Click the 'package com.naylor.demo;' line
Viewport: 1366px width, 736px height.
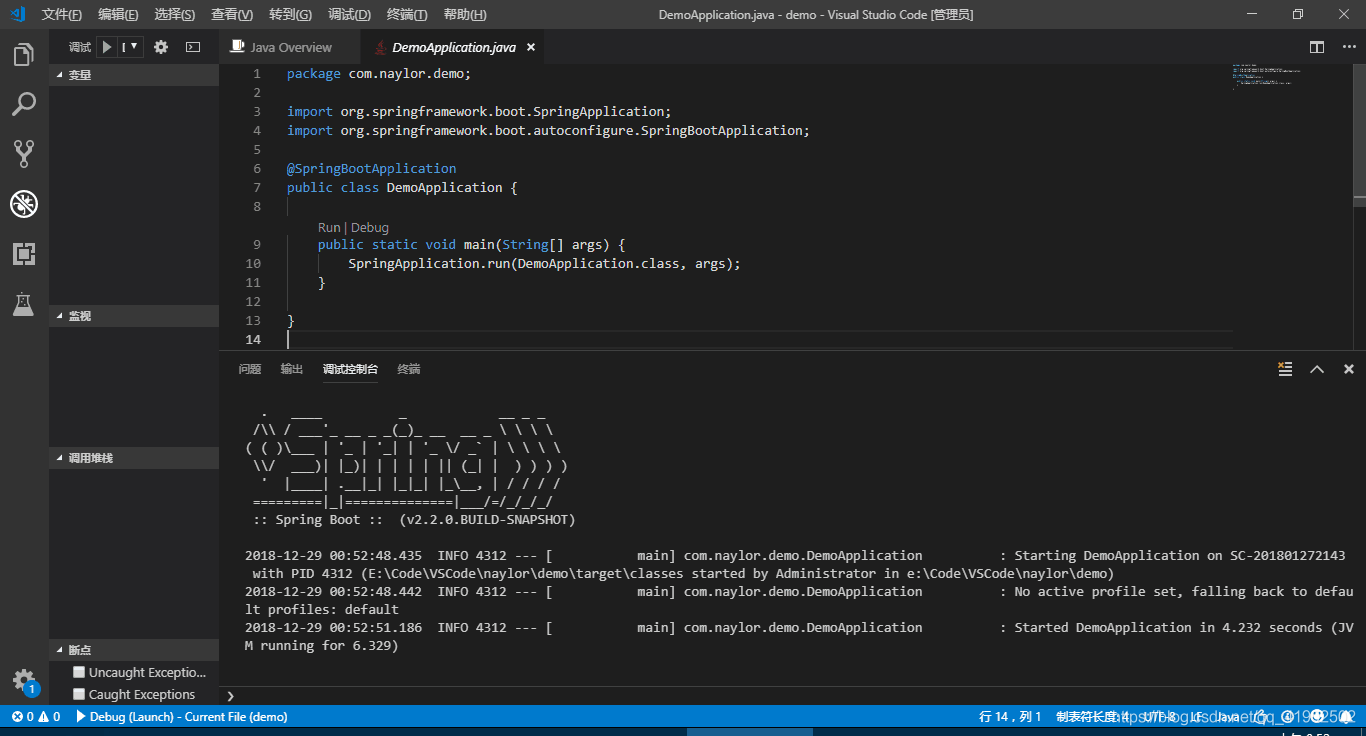379,73
